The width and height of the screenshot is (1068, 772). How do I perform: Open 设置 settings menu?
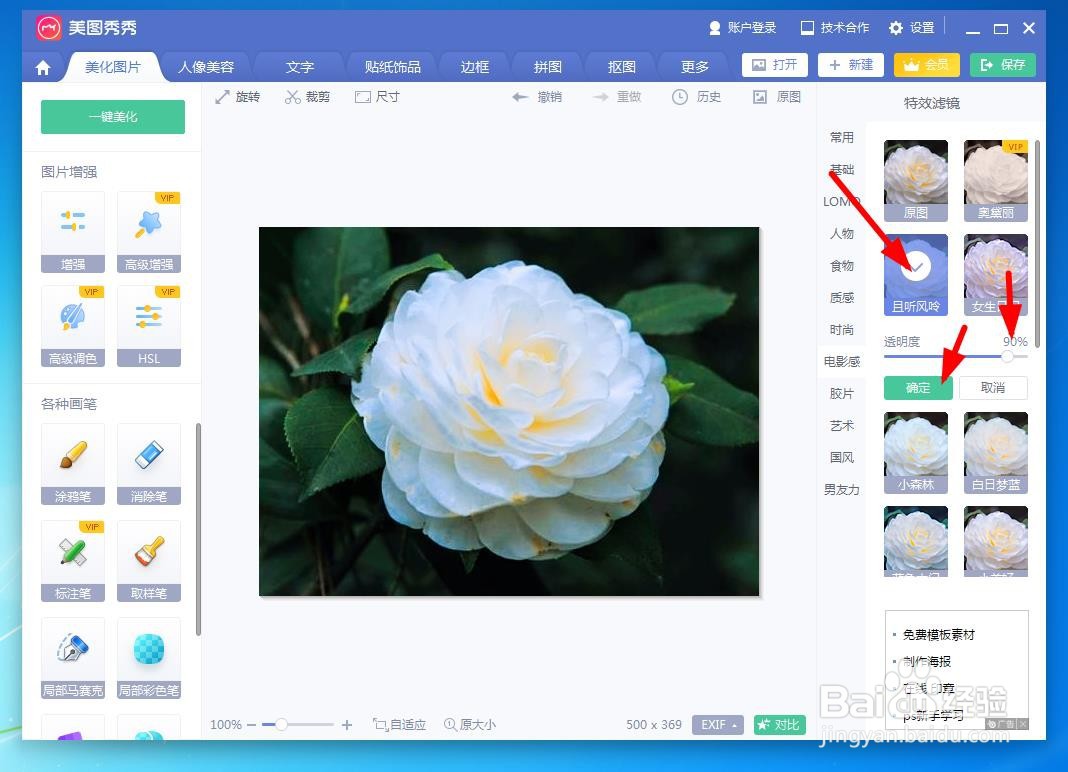pyautogui.click(x=911, y=27)
